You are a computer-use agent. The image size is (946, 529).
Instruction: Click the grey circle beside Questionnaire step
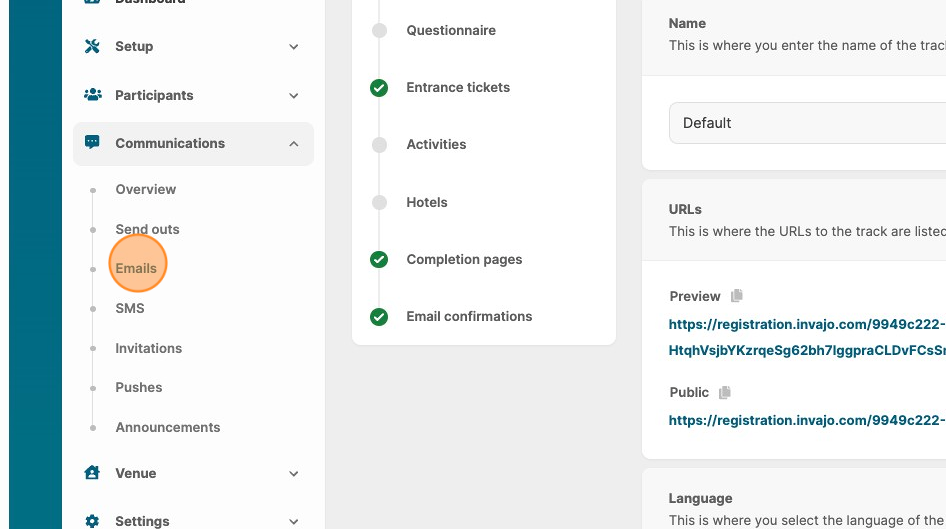379,31
